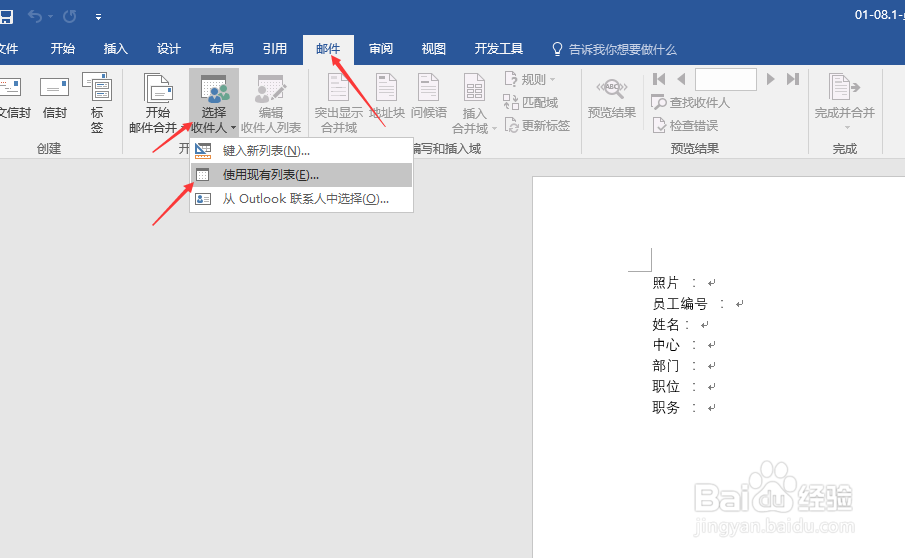Click the Redo icon in title bar
Screen dimensions: 905x558
click(x=70, y=17)
